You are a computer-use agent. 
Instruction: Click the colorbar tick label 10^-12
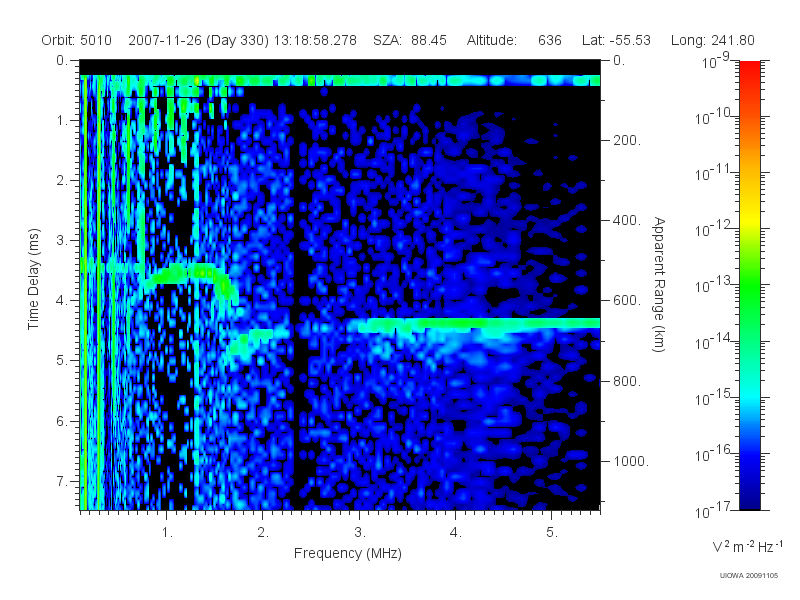click(714, 229)
